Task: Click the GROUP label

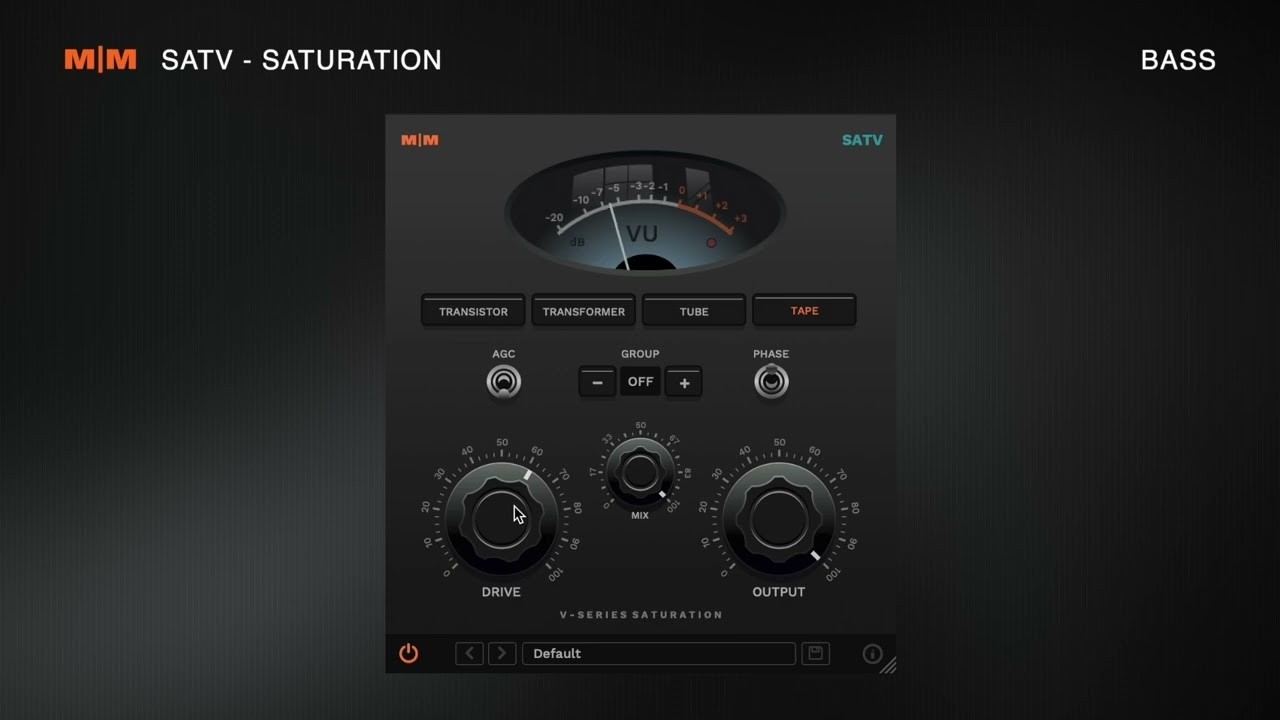Action: [640, 354]
